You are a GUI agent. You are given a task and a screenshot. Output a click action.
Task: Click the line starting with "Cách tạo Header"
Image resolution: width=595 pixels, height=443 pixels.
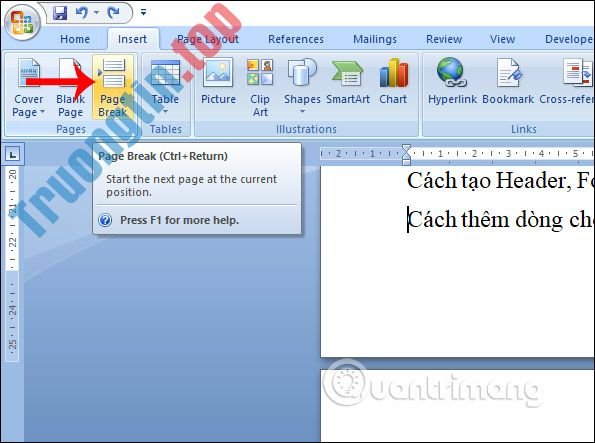(500, 180)
